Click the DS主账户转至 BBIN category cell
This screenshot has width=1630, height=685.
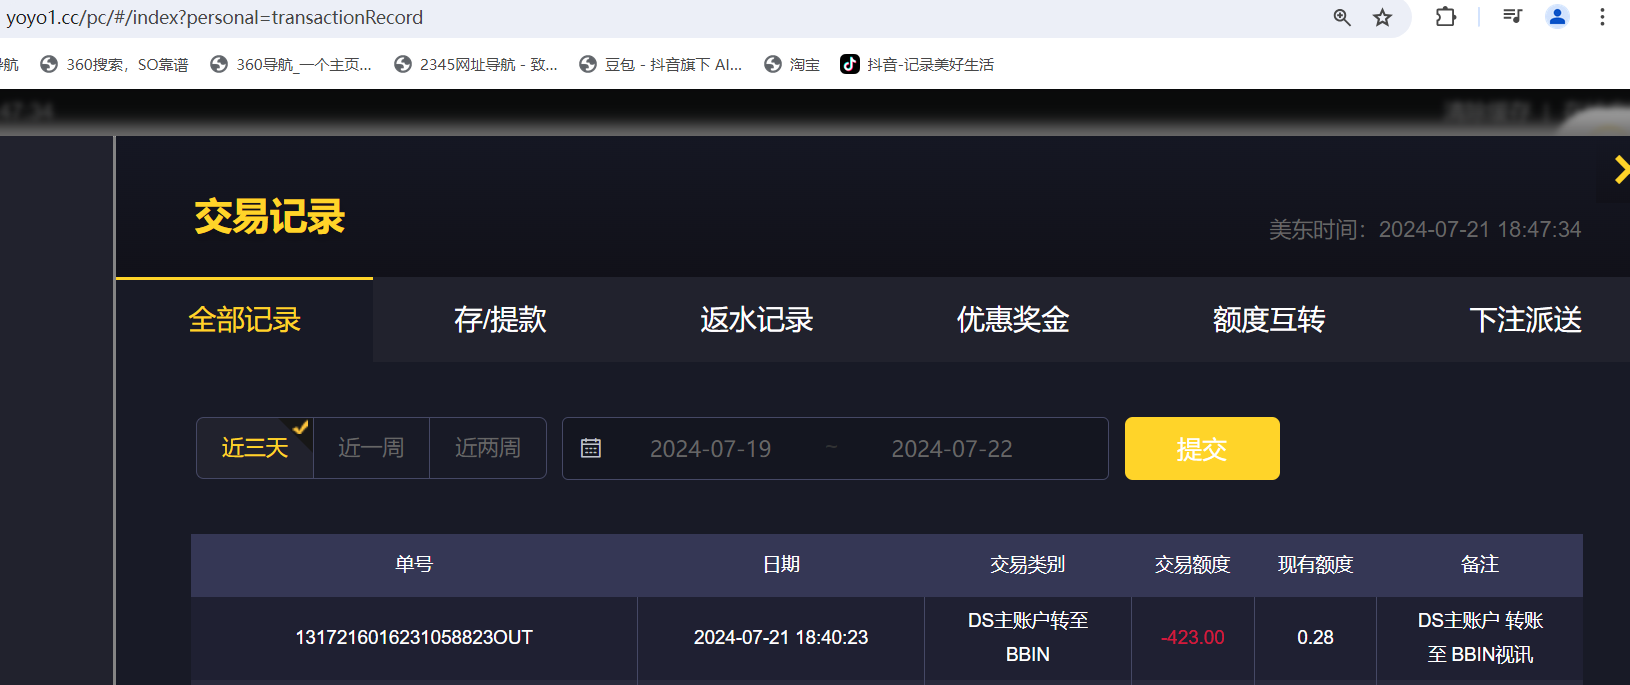coord(1028,638)
